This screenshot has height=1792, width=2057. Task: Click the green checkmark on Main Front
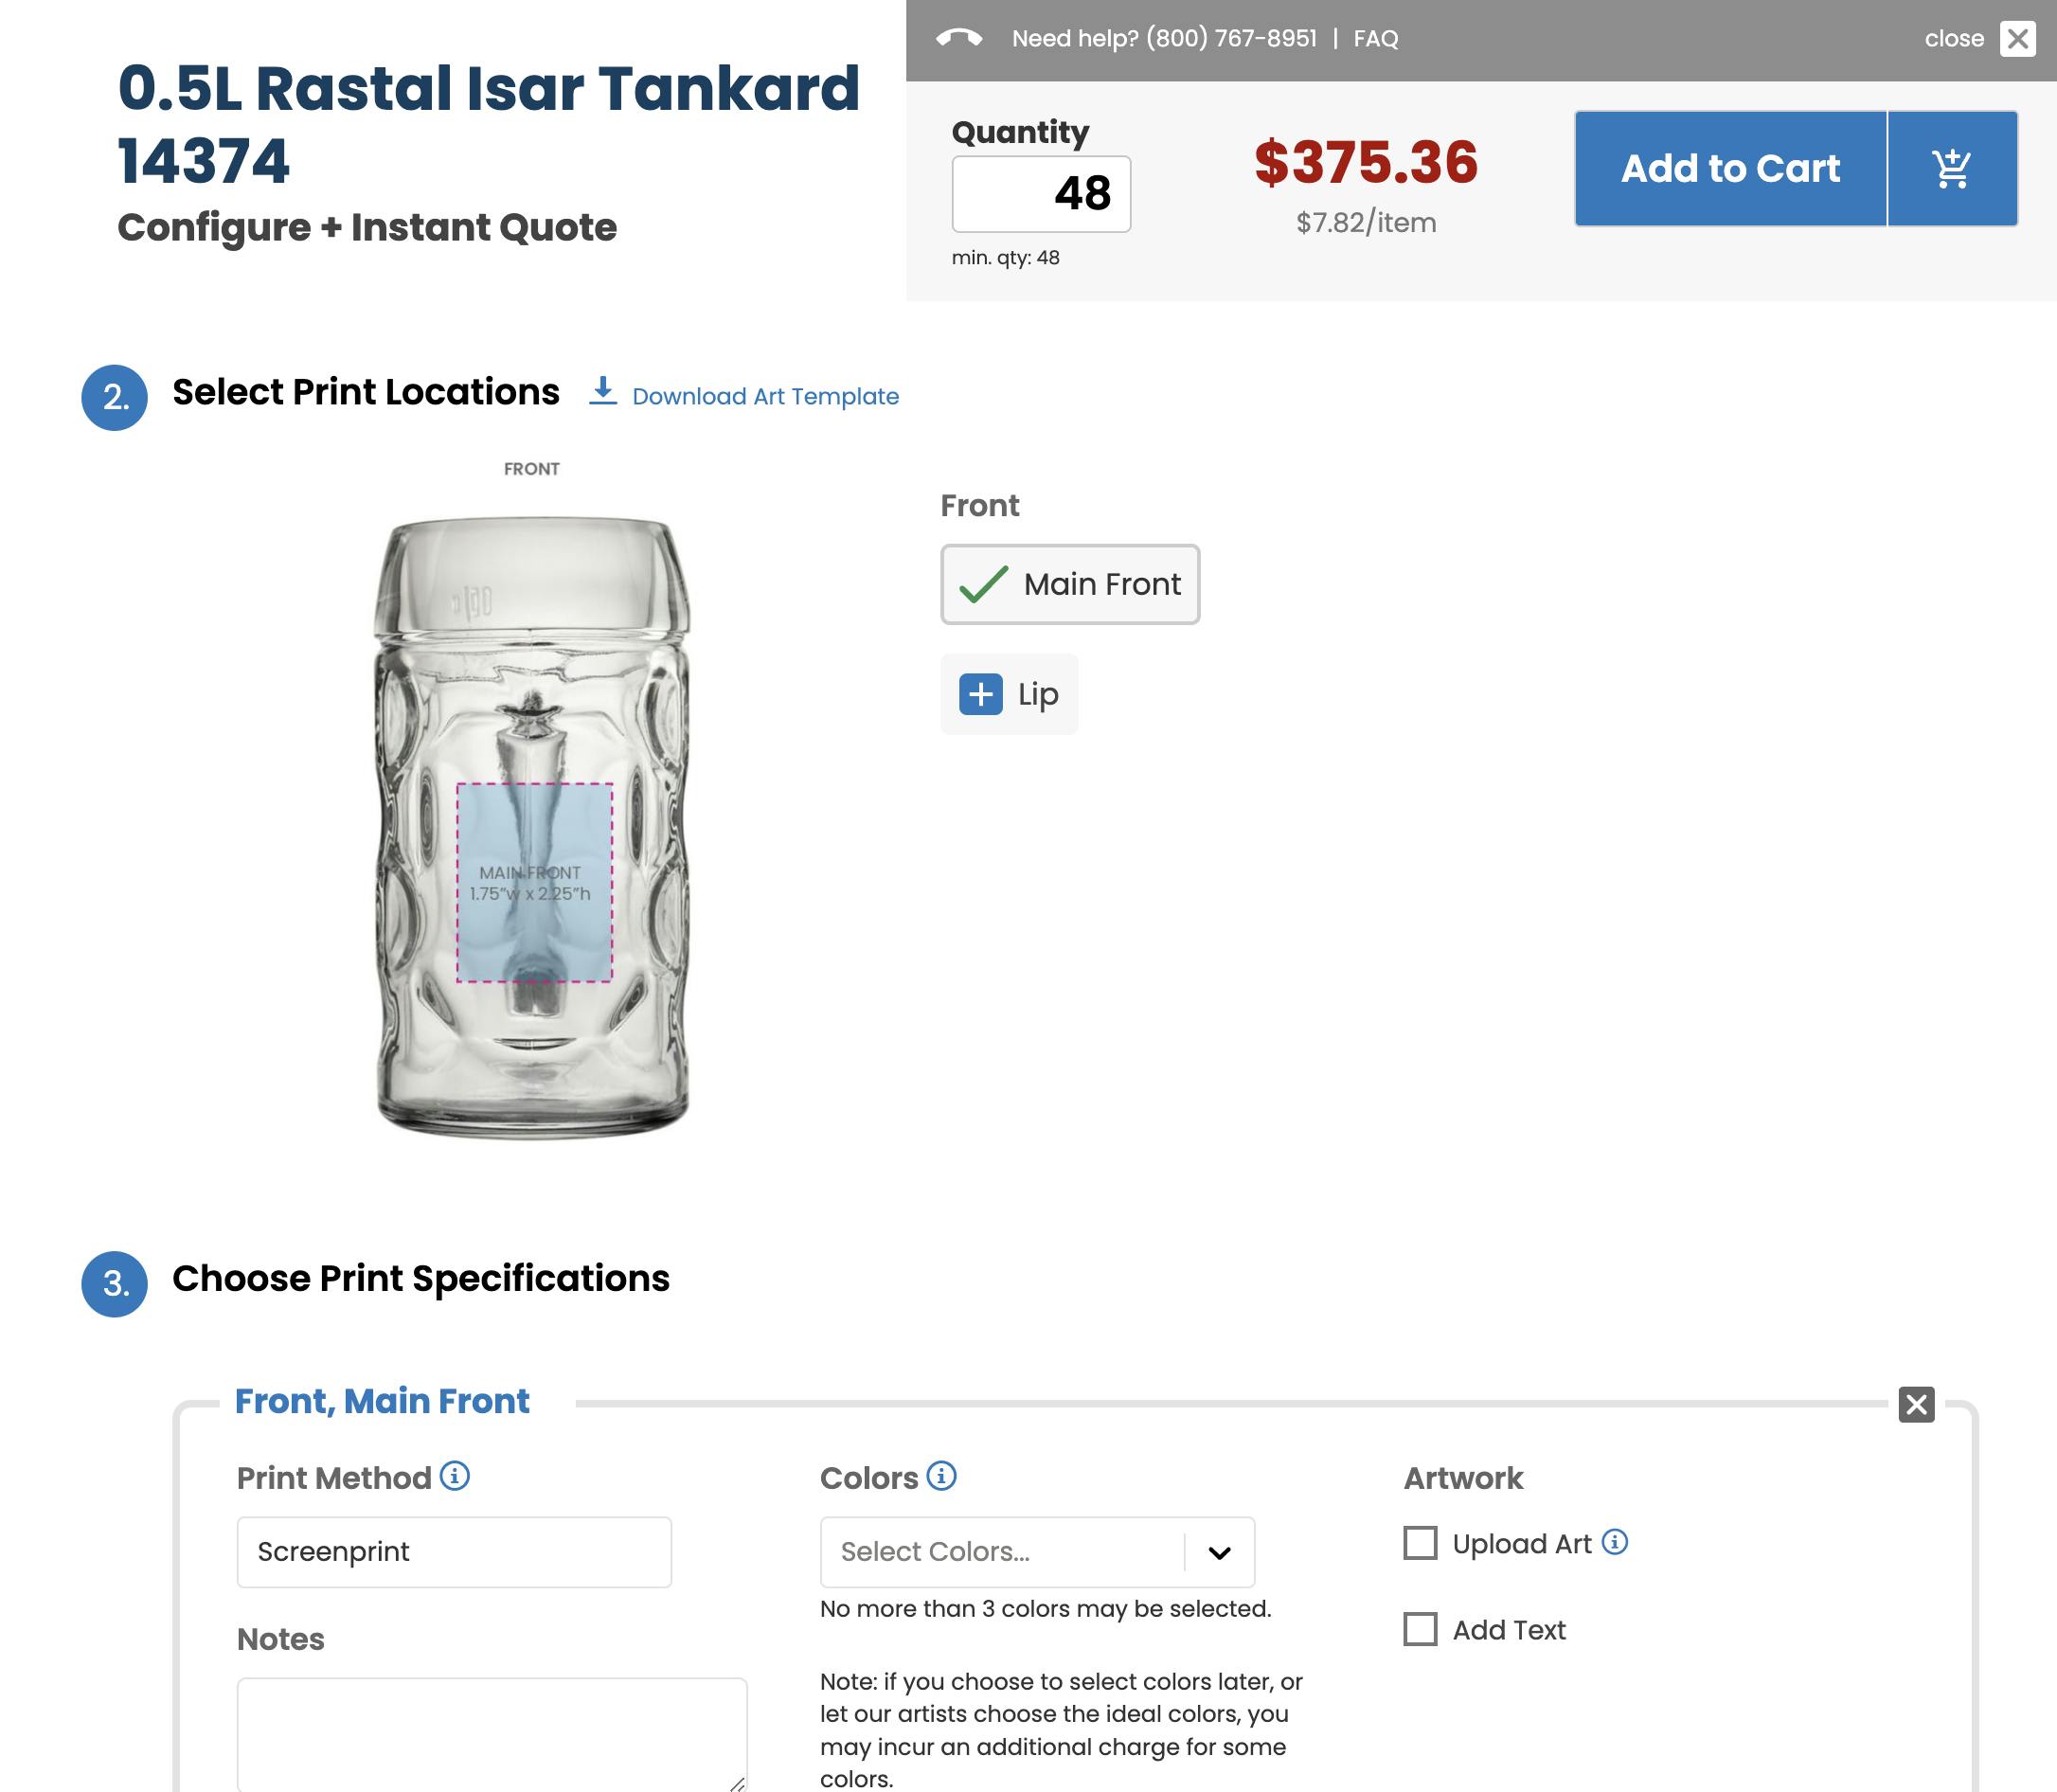(985, 583)
